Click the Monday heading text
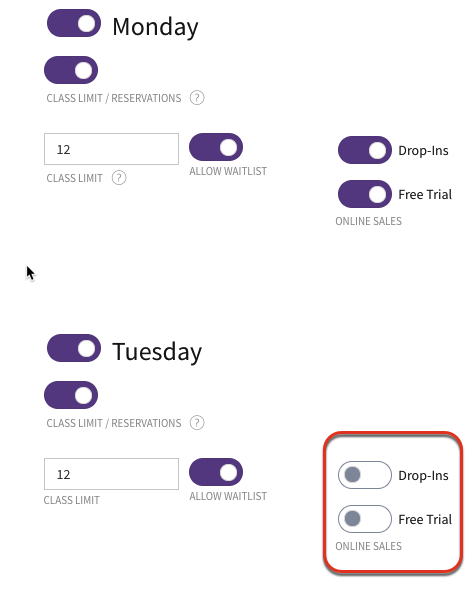The height and width of the screenshot is (593, 469). pos(155,27)
